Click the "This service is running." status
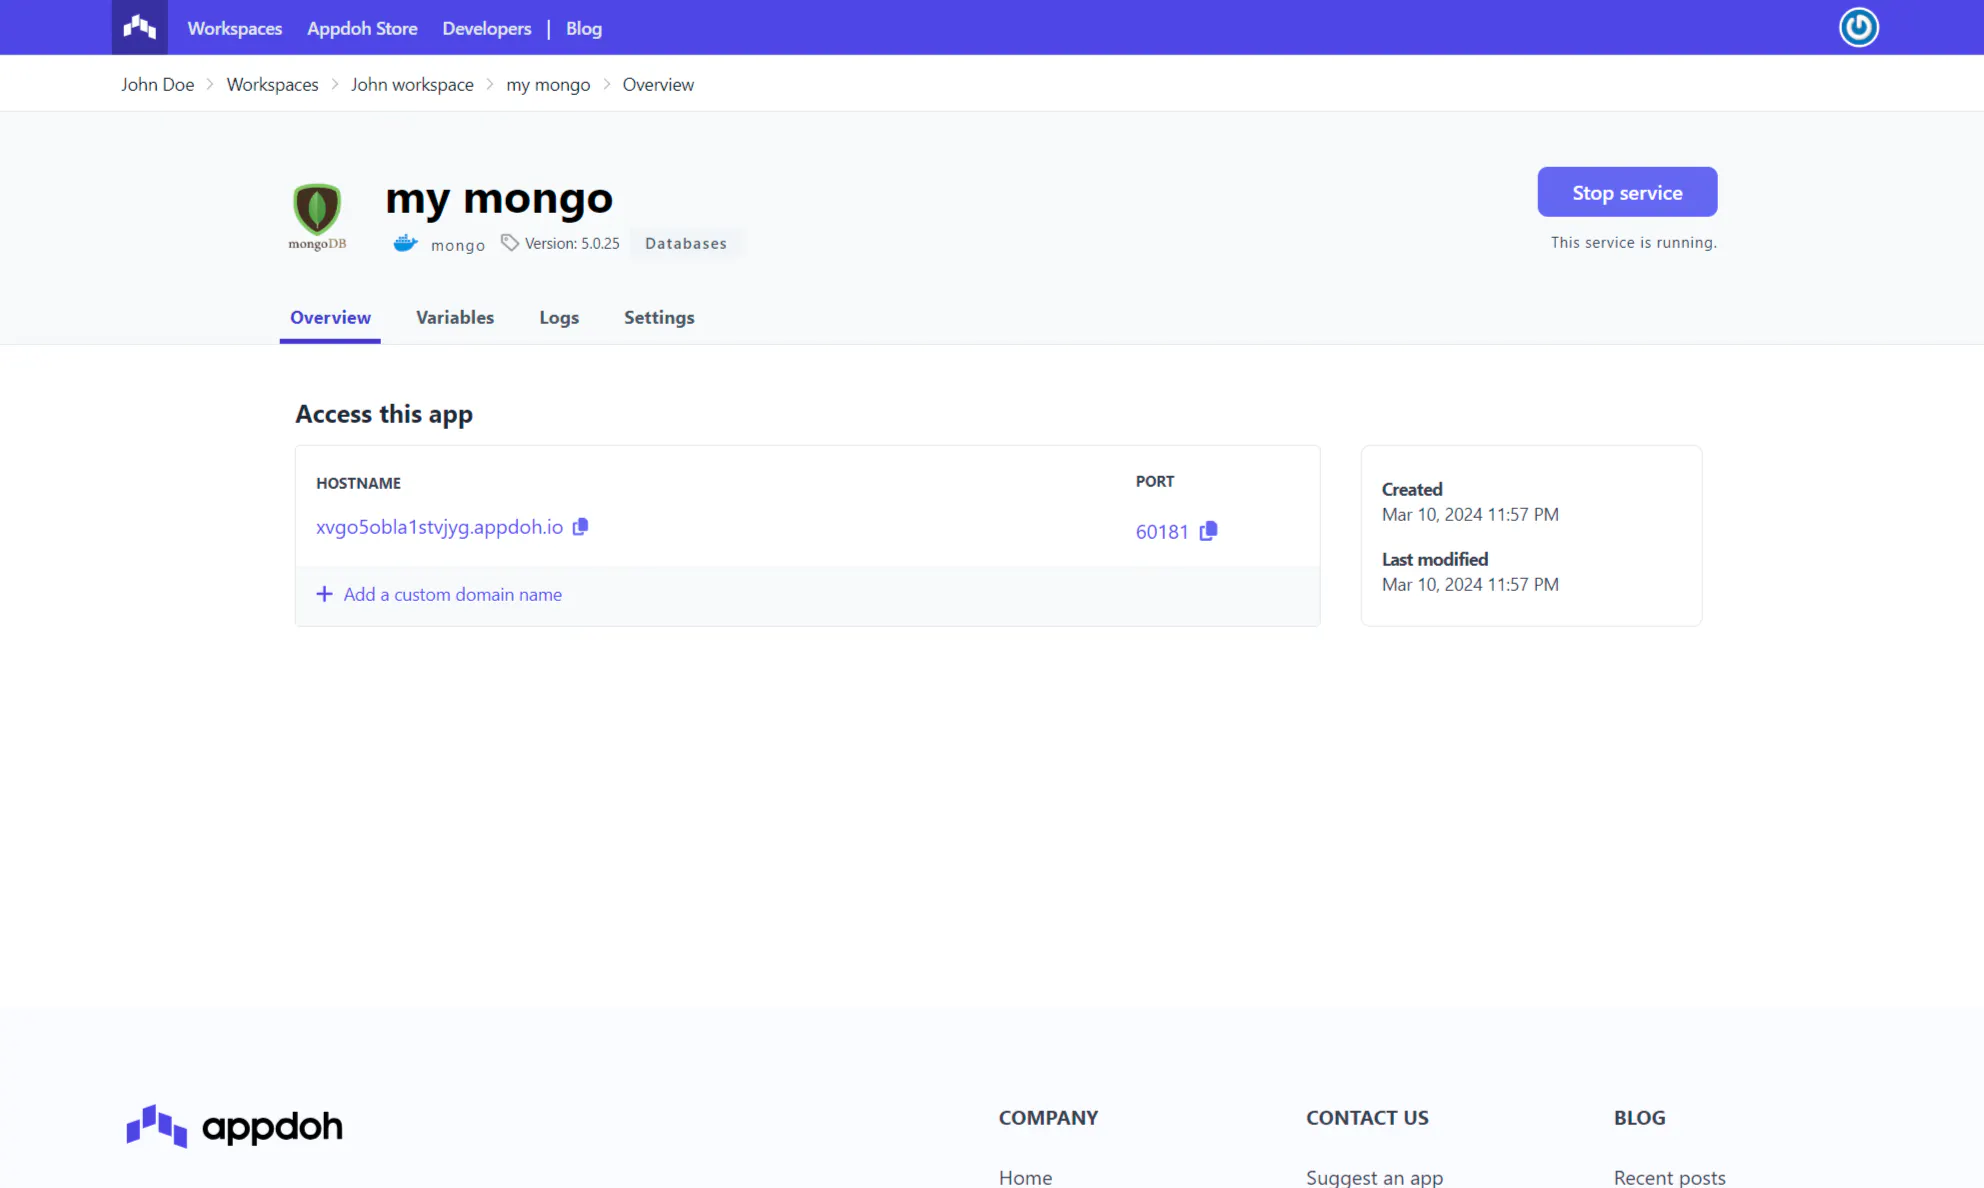This screenshot has width=1984, height=1188. [1633, 242]
